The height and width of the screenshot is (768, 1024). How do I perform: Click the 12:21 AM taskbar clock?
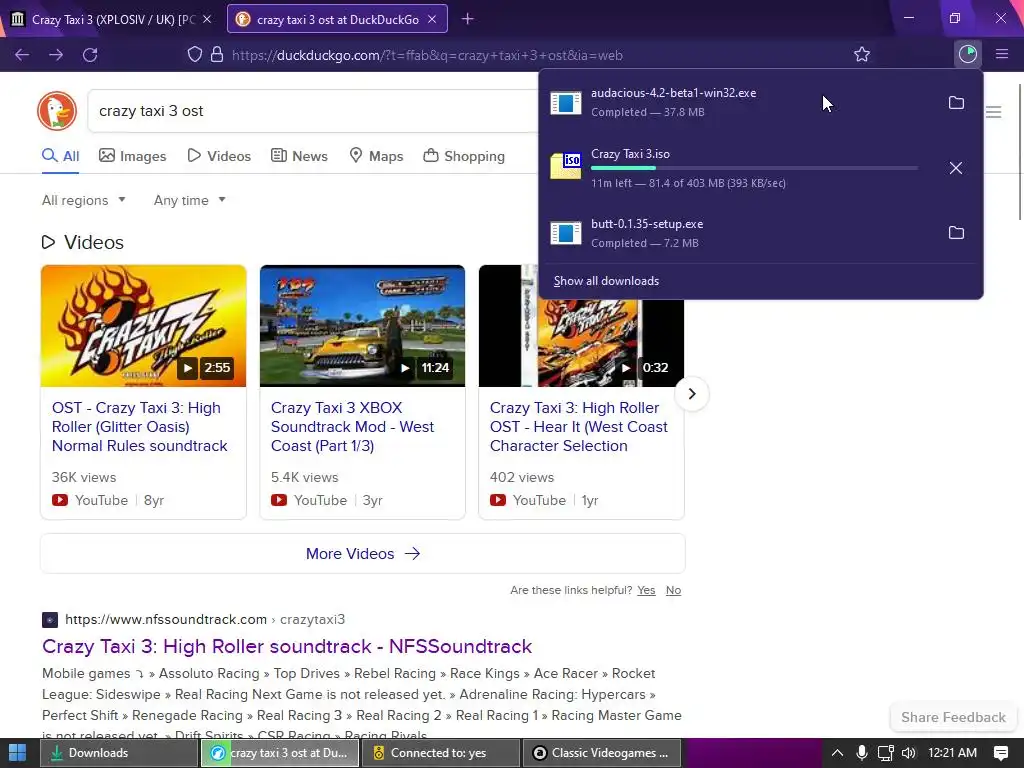coord(952,753)
